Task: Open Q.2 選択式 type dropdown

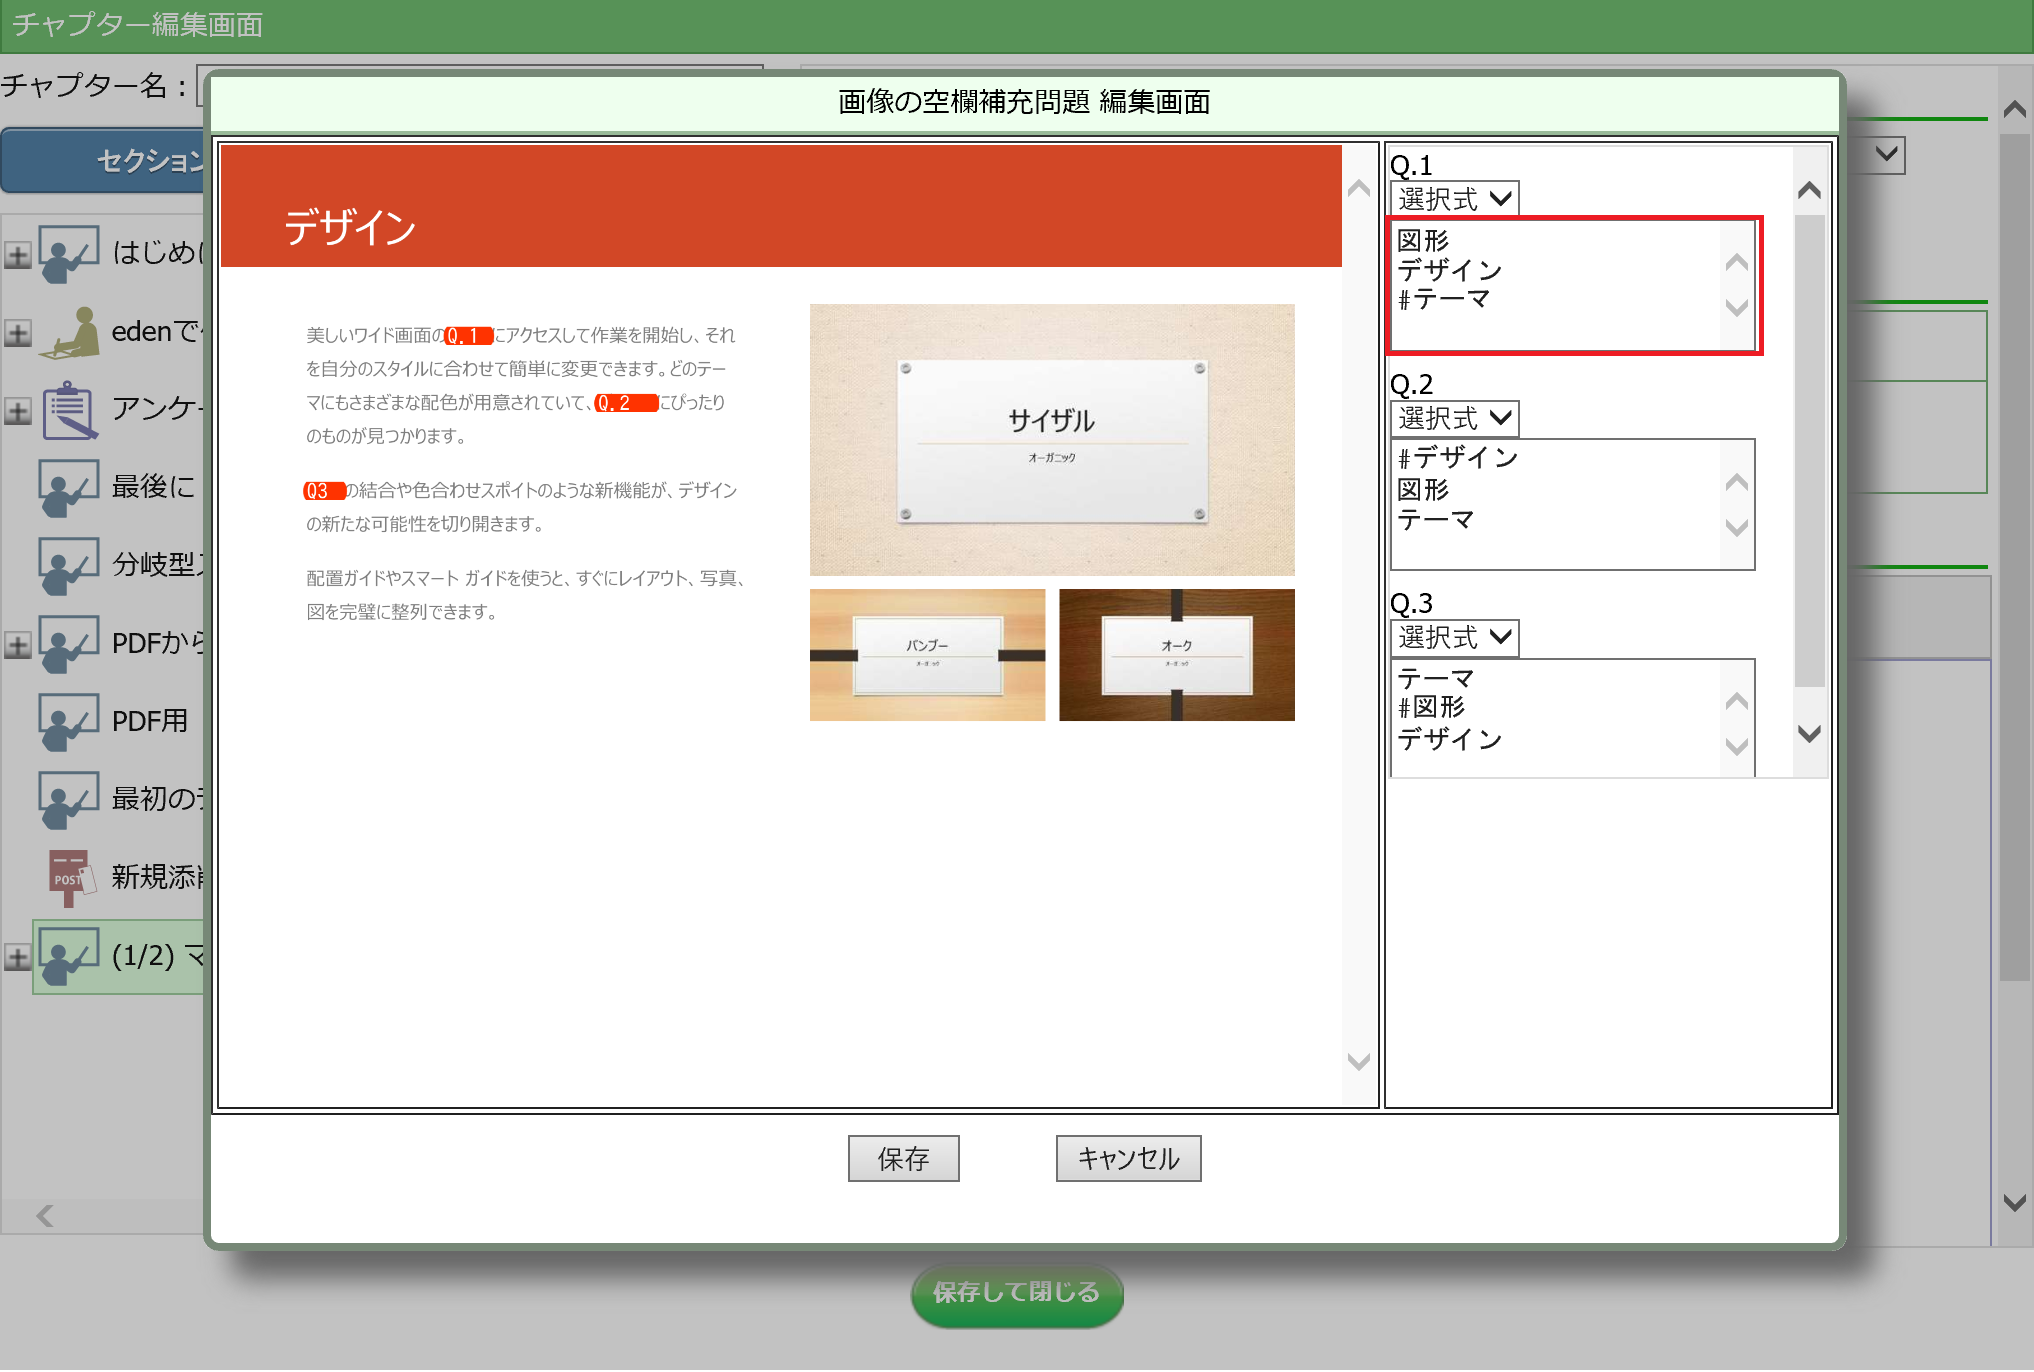Action: [1454, 418]
